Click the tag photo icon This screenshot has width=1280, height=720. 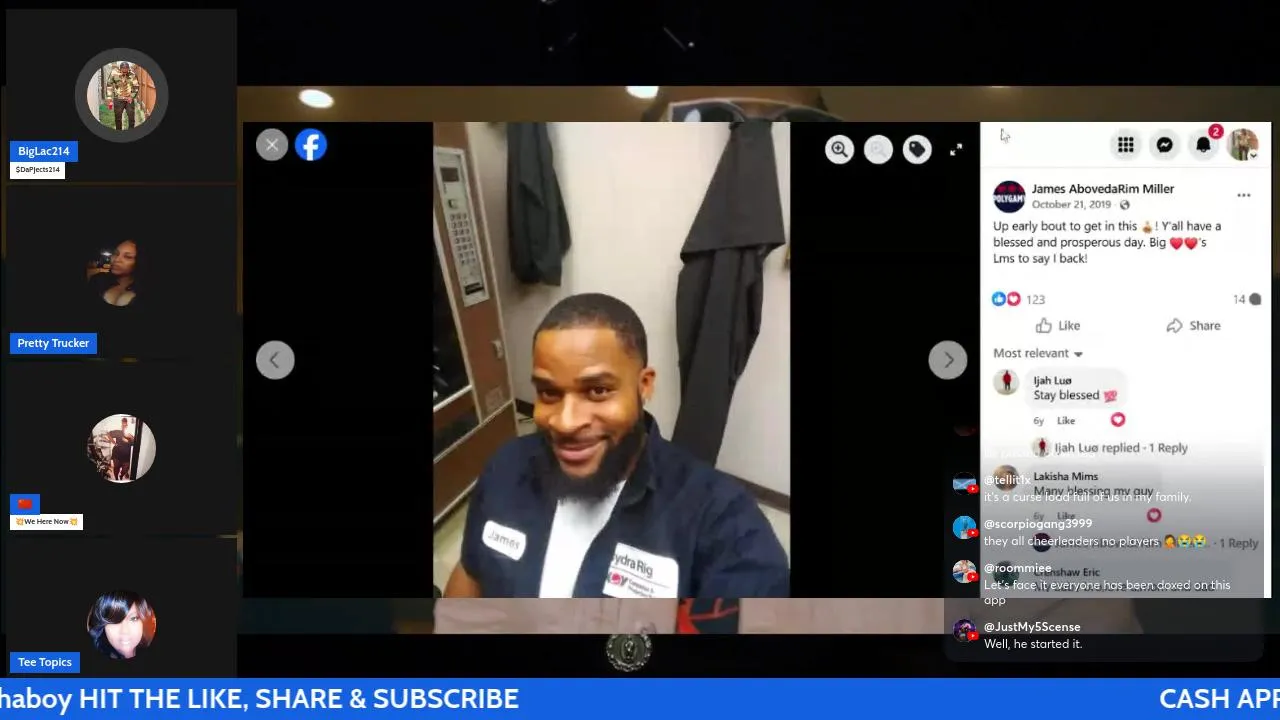[917, 150]
